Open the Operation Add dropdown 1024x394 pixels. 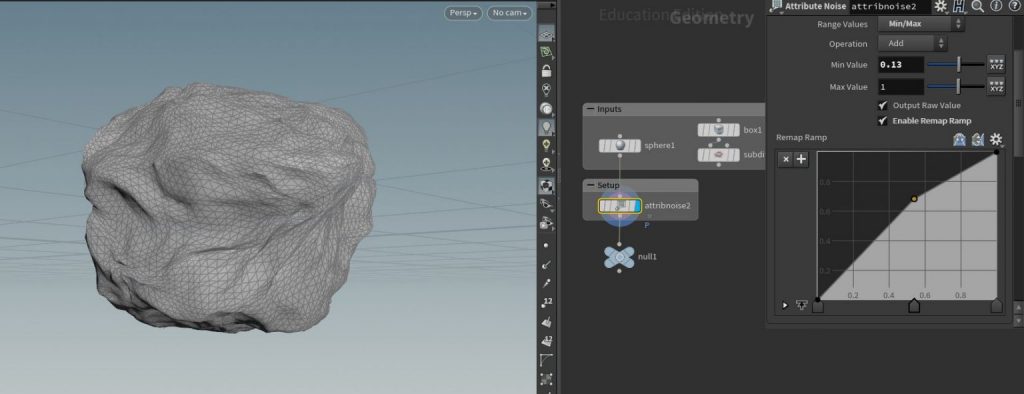pyautogui.click(x=912, y=44)
